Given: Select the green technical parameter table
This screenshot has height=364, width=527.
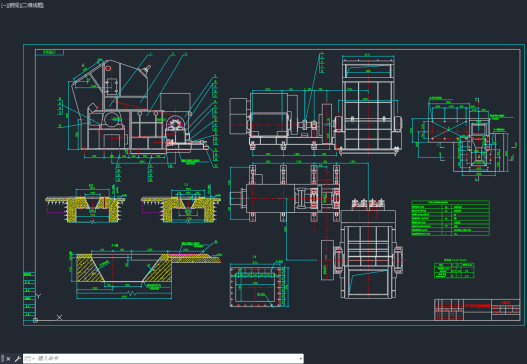Looking at the screenshot, I should (x=450, y=218).
